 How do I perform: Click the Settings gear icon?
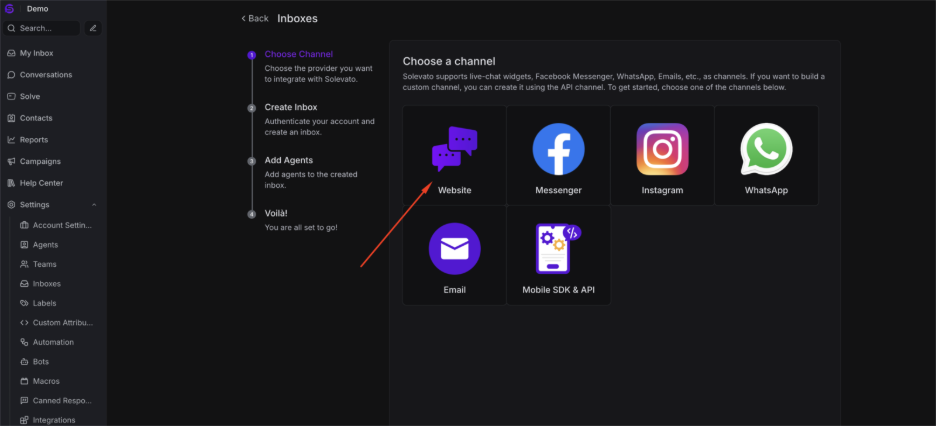point(11,205)
